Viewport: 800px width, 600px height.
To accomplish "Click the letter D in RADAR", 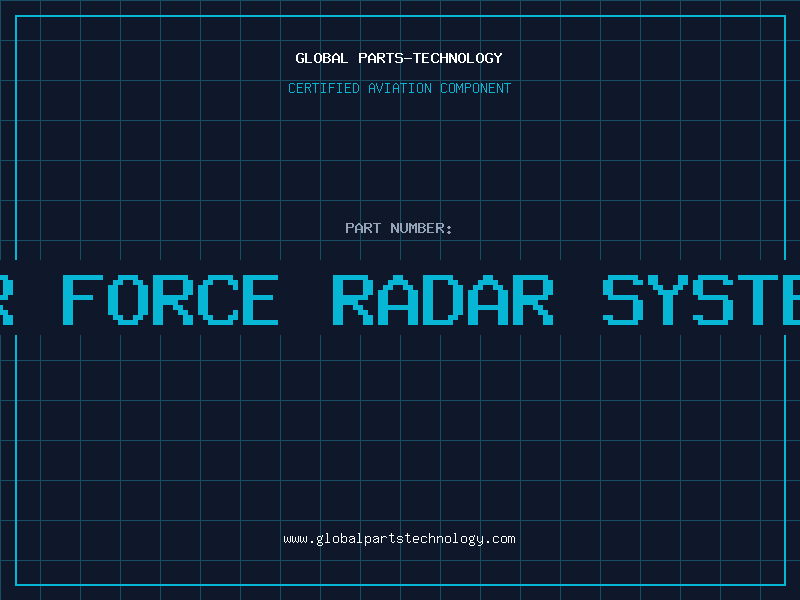I will point(442,300).
